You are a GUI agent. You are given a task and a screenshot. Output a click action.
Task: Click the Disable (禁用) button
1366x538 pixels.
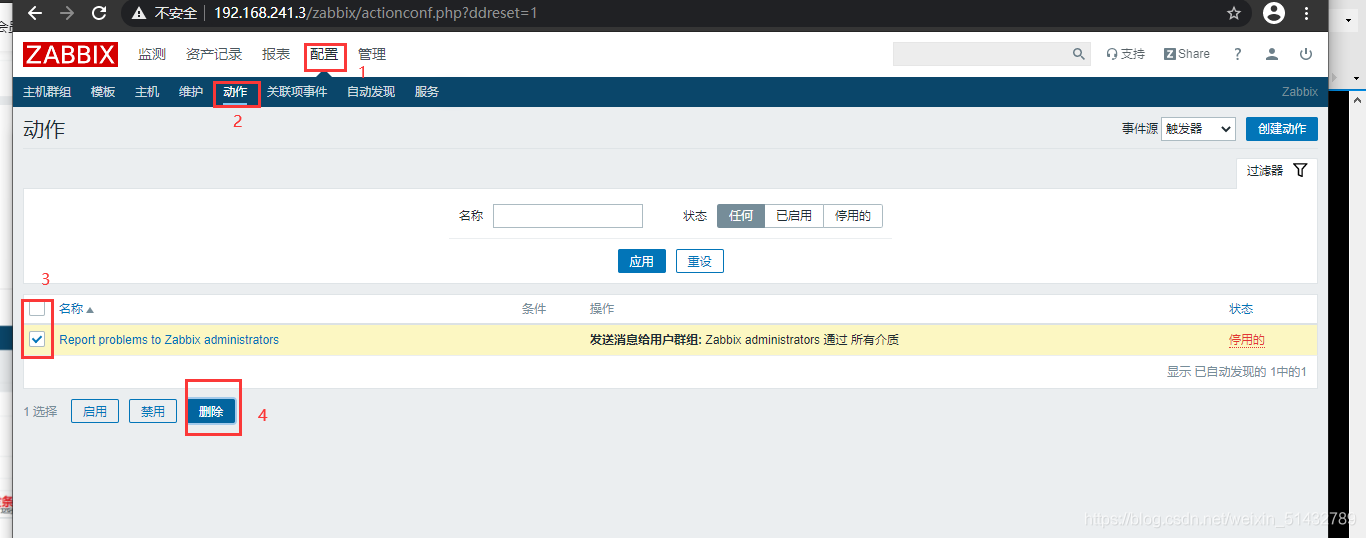[153, 411]
